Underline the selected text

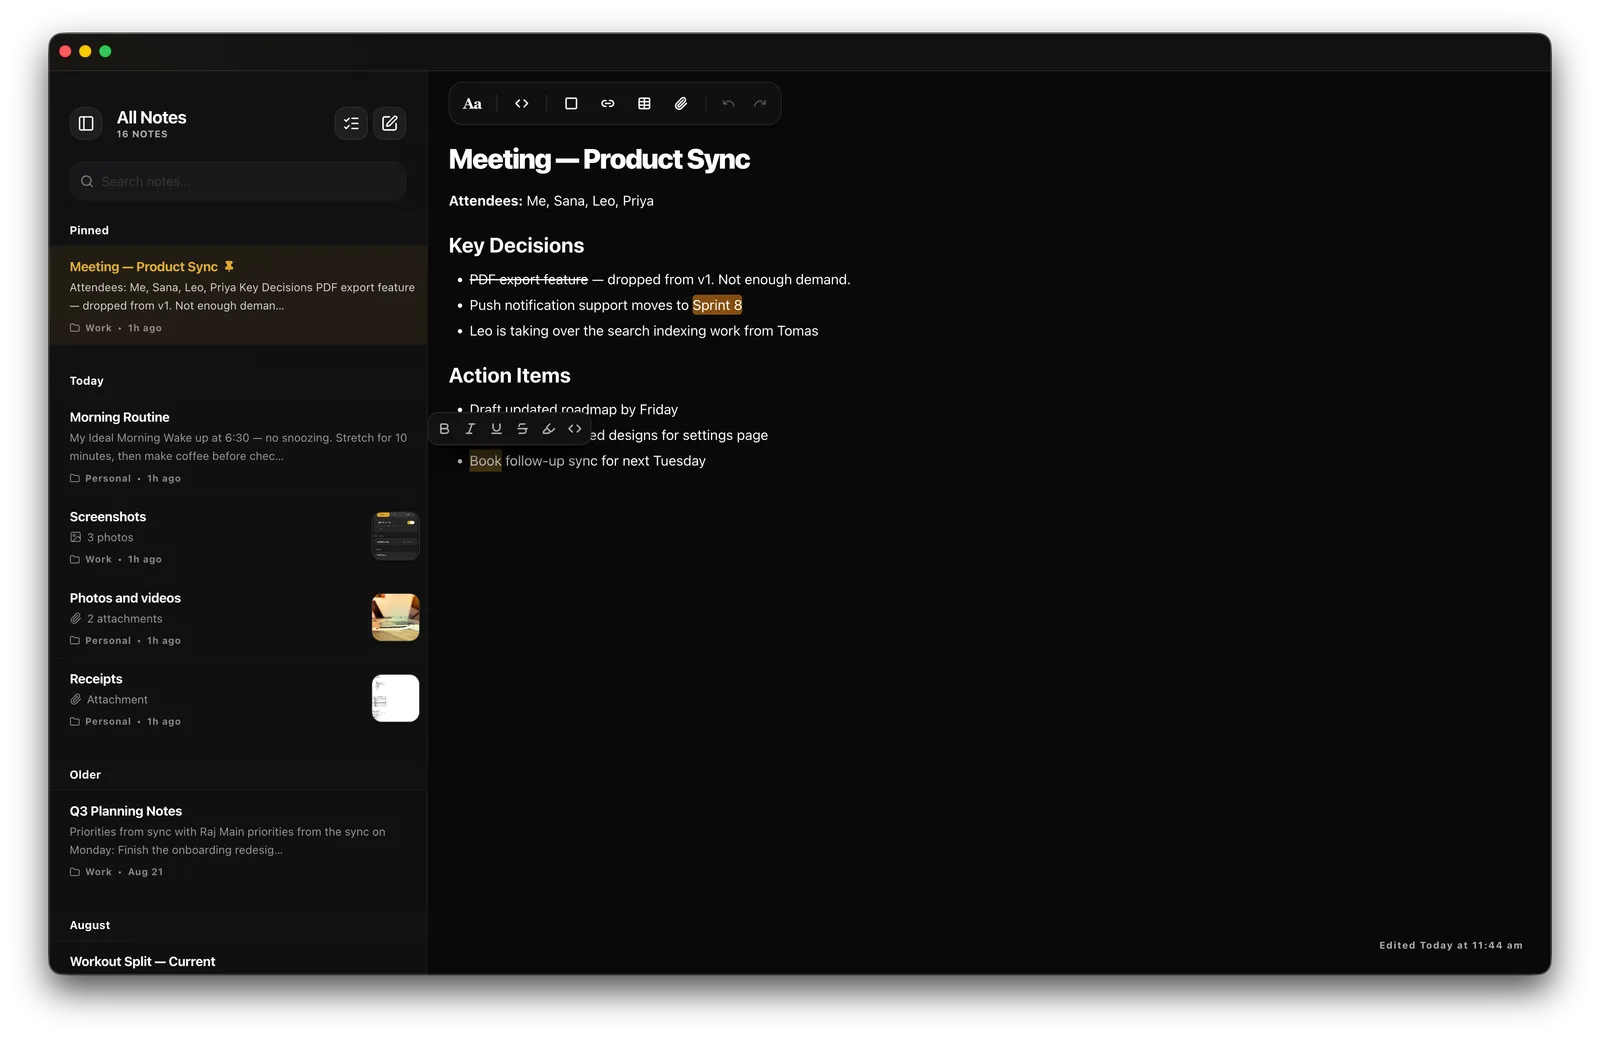point(496,429)
